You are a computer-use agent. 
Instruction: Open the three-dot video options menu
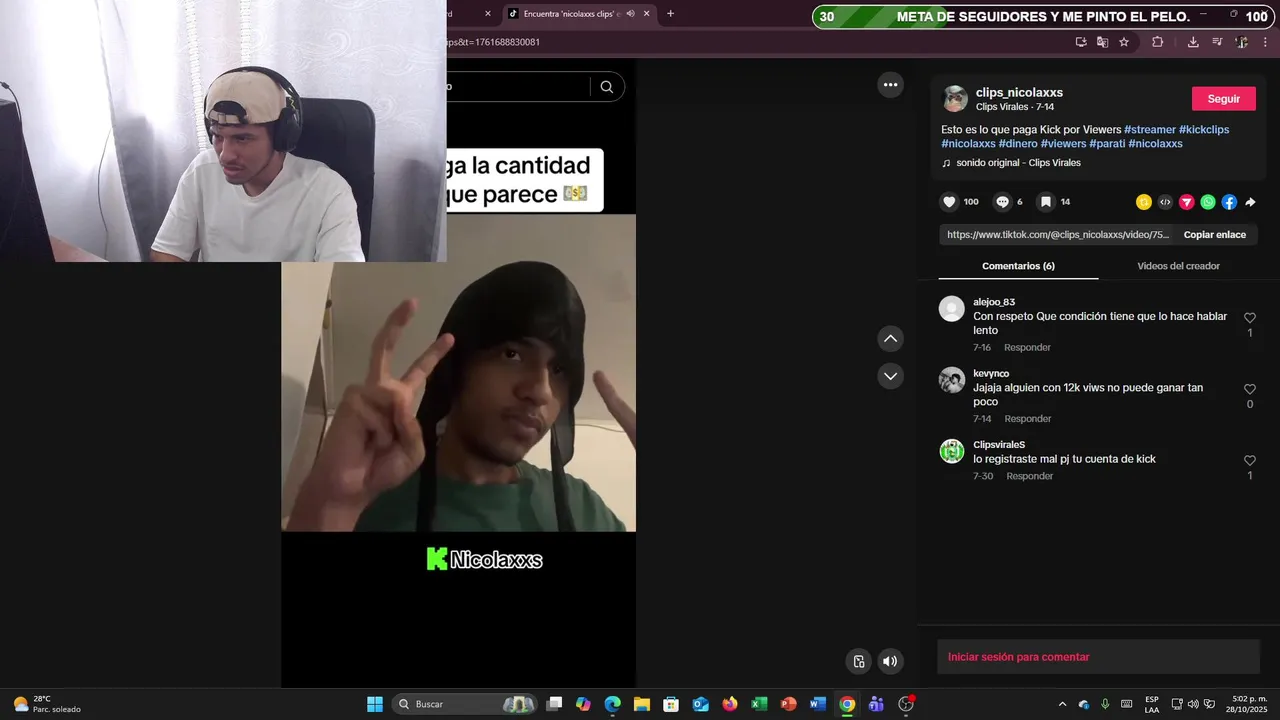(890, 85)
